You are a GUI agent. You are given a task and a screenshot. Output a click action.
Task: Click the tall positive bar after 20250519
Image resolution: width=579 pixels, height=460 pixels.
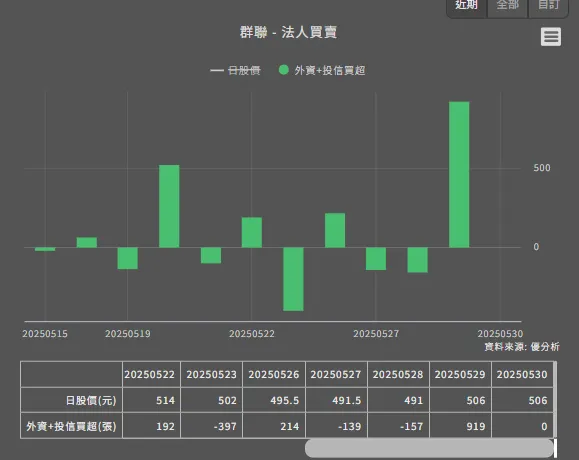(x=169, y=206)
